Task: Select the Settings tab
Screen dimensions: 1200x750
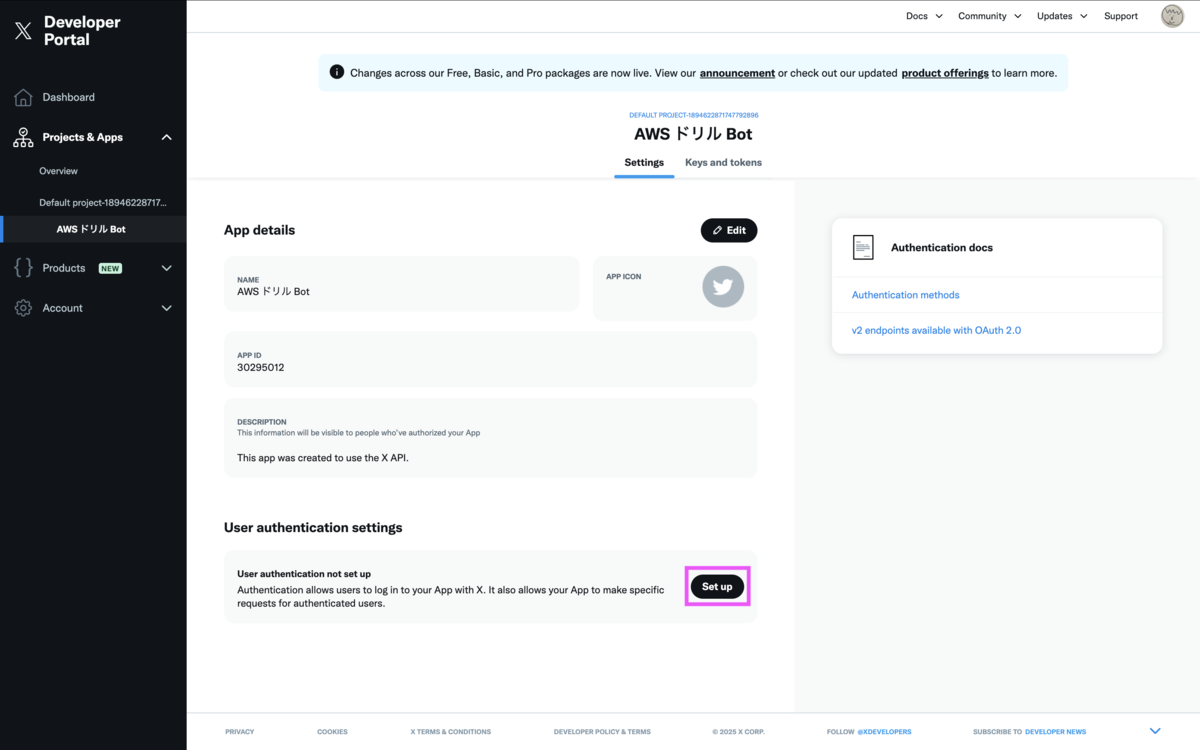Action: pos(644,162)
